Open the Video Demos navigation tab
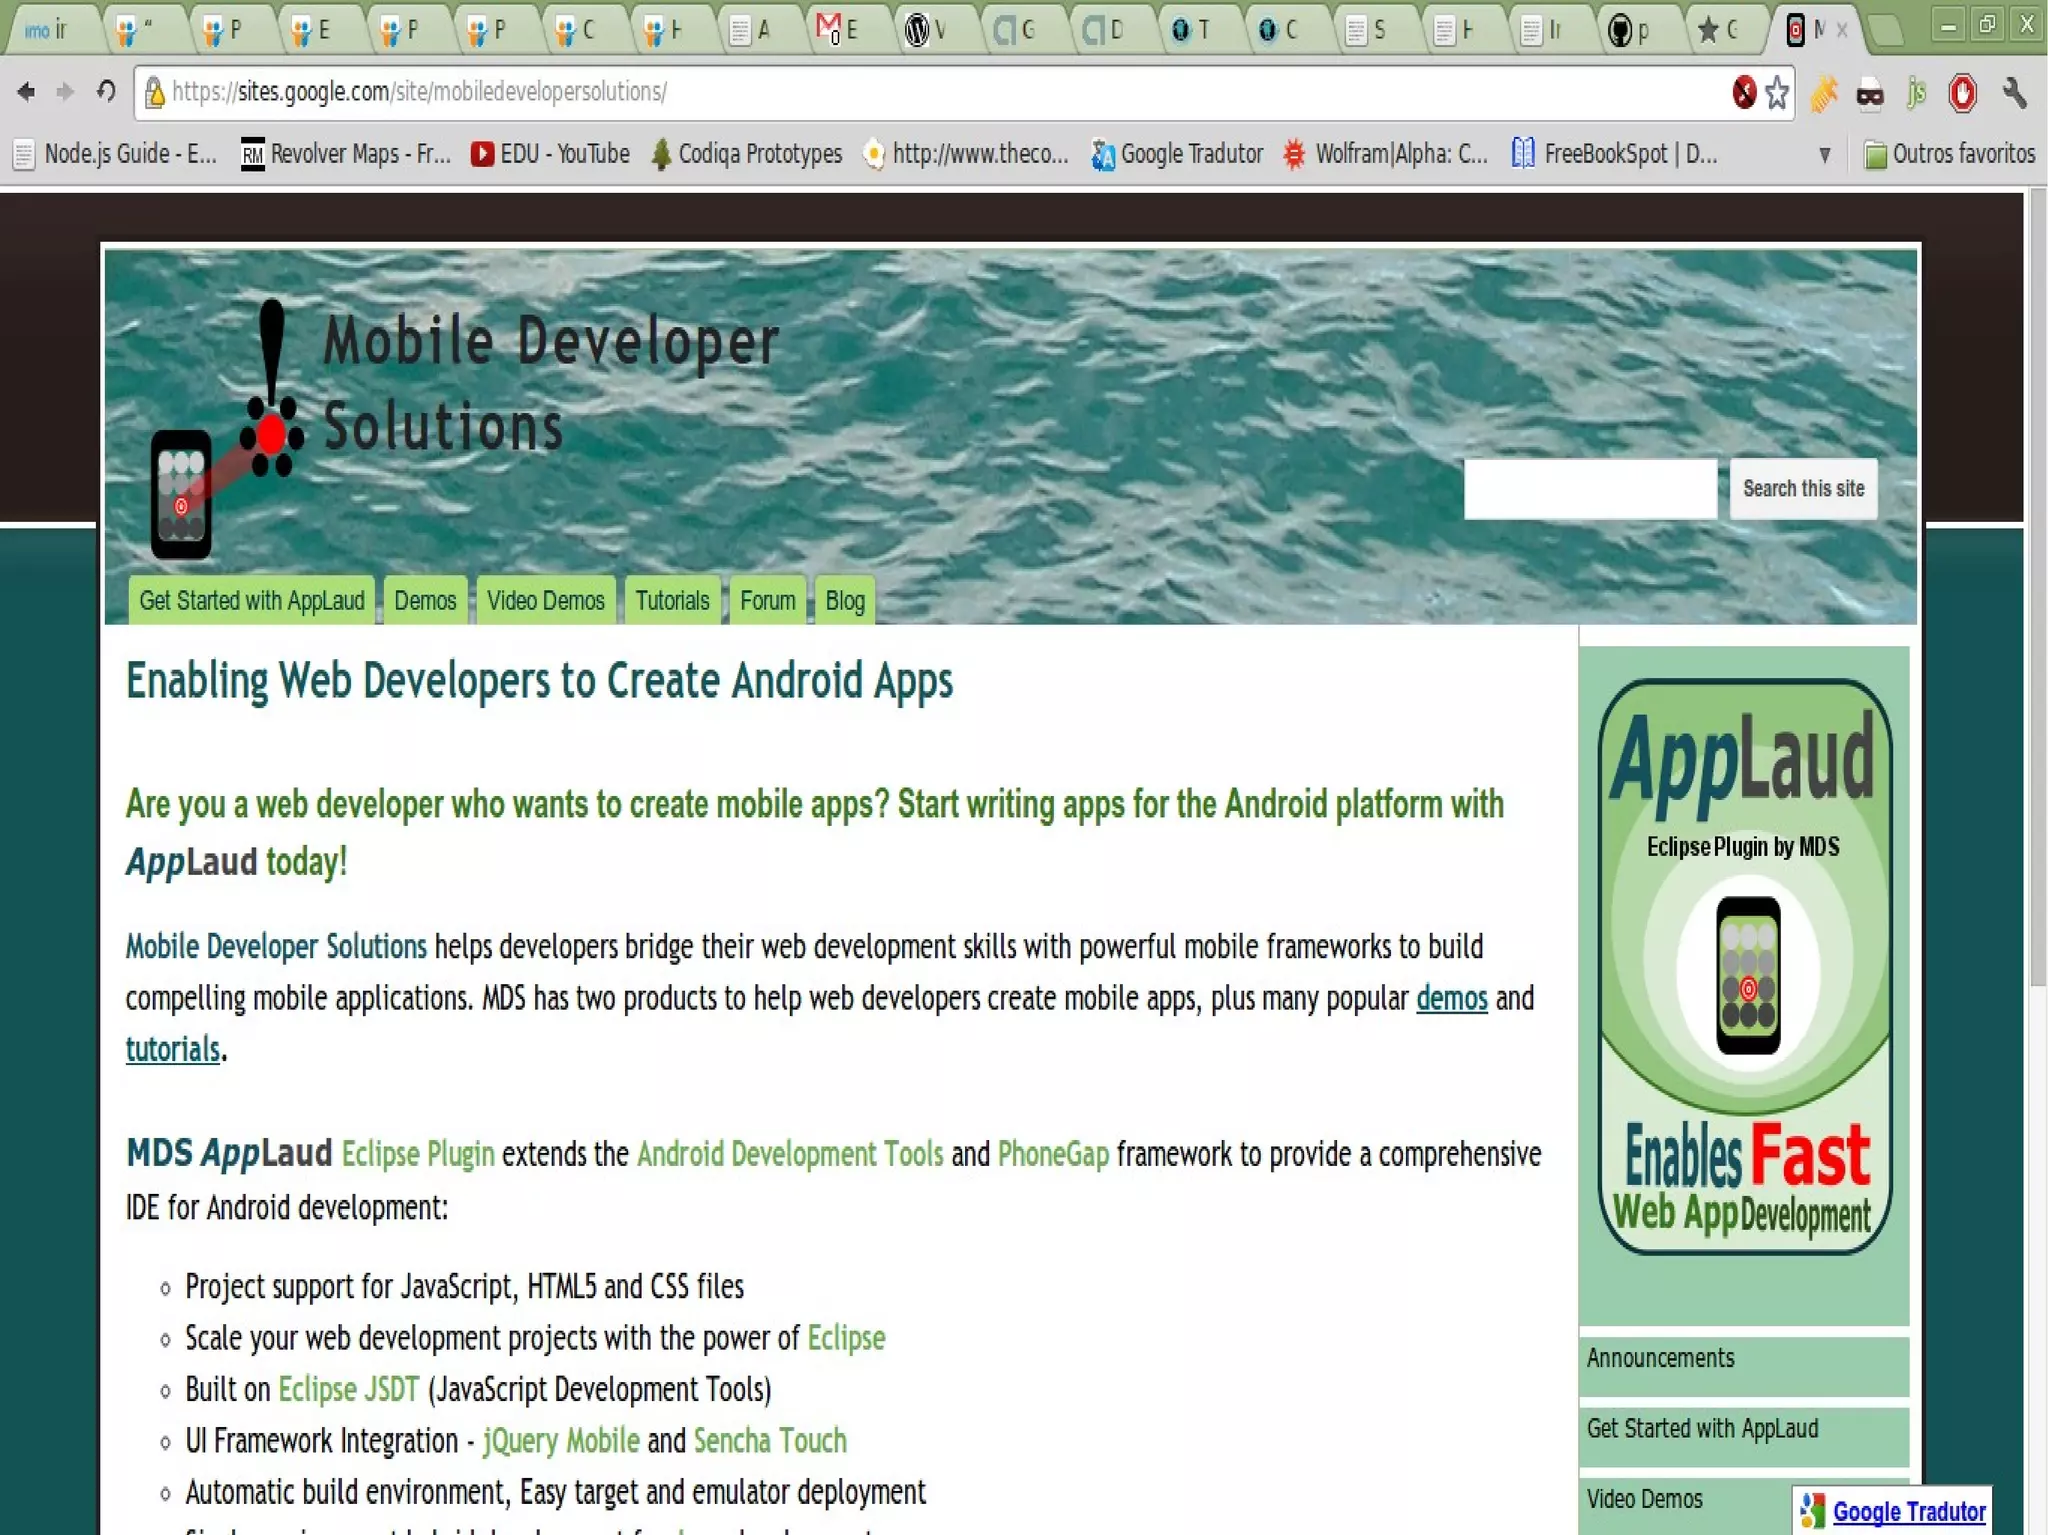Screen dimensions: 2048x1535 pos(545,601)
